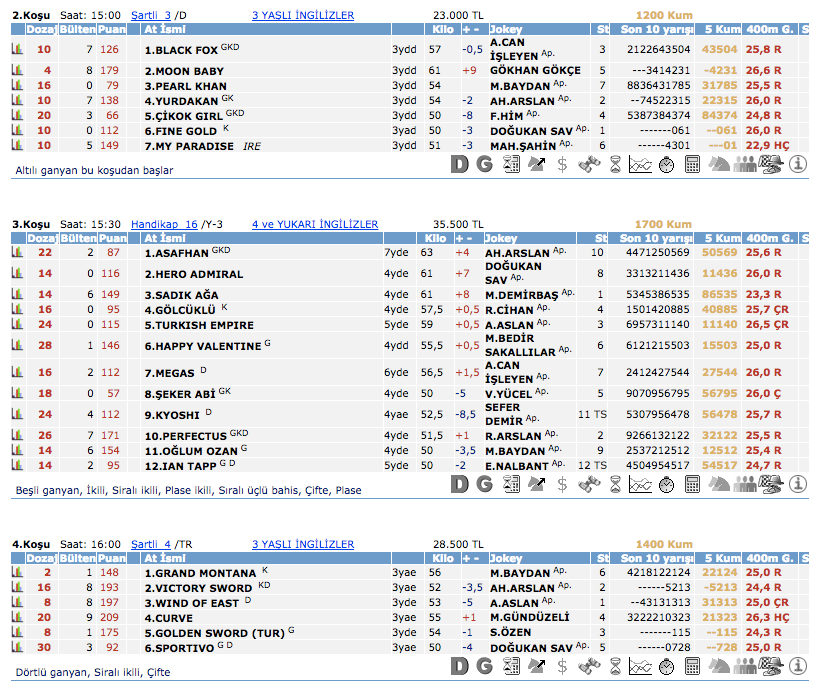Click the Jokey column header in race 3
The image size is (823, 693).
coord(503,239)
